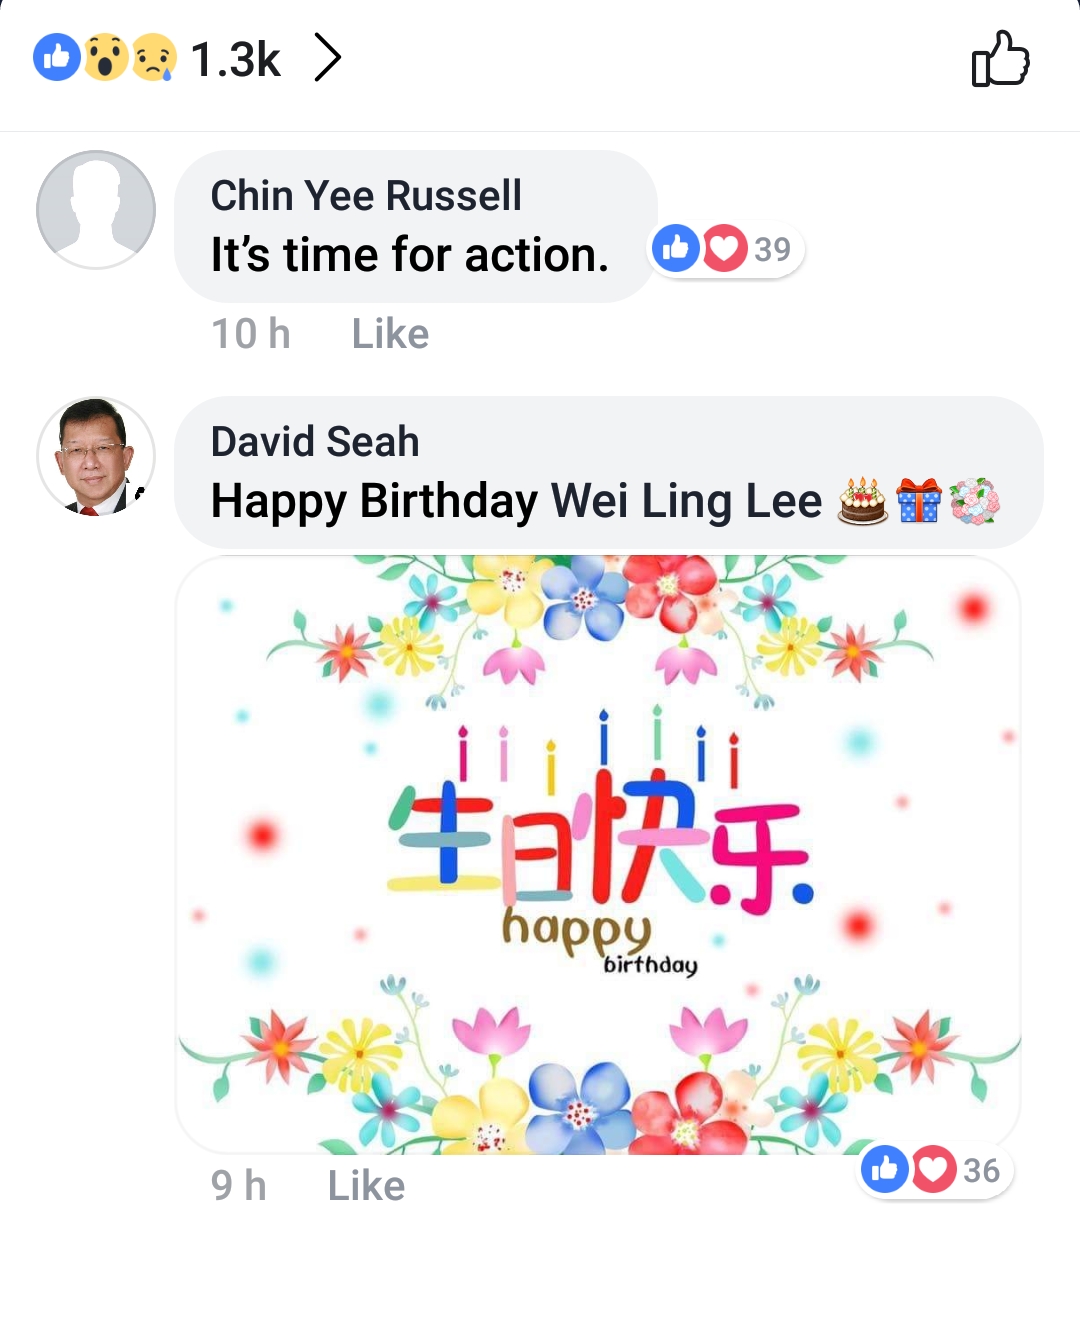Open the reactions list chevron next to 1.3k
Image resolution: width=1080 pixels, height=1330 pixels.
[x=327, y=57]
